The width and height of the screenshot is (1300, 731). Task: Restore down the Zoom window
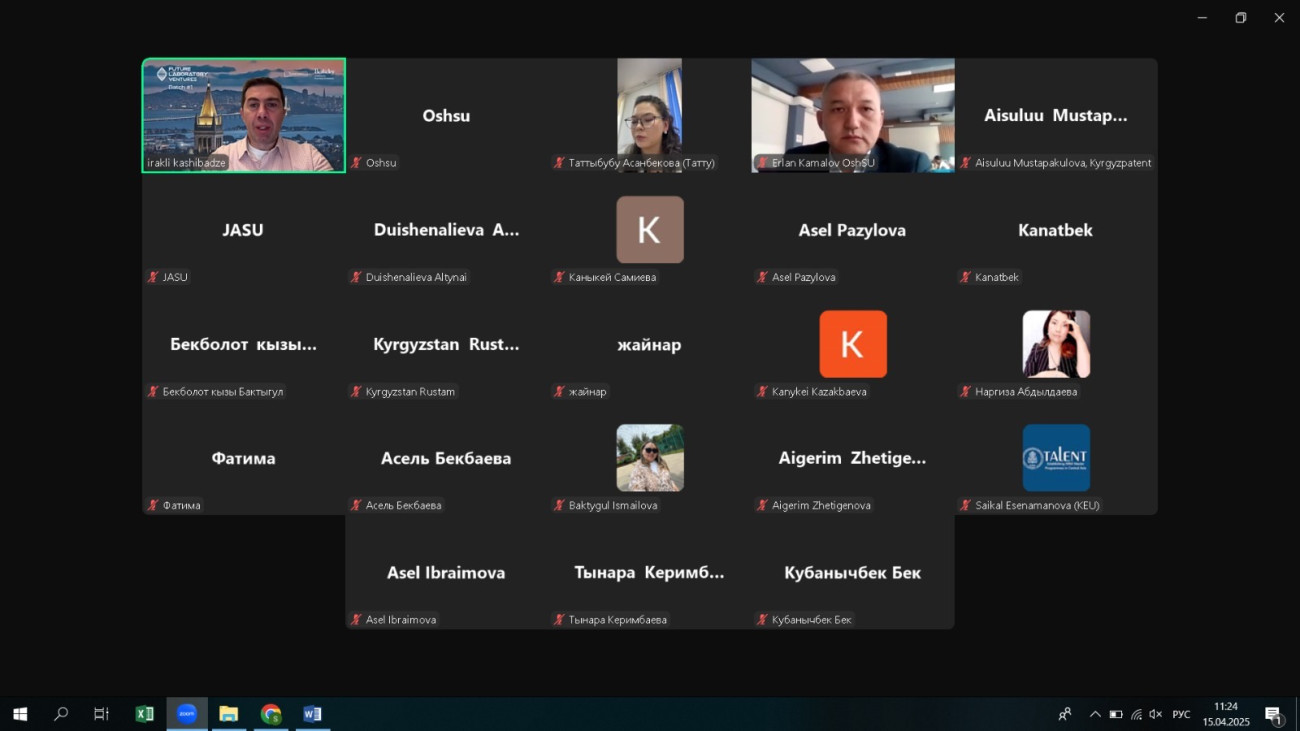(x=1240, y=18)
